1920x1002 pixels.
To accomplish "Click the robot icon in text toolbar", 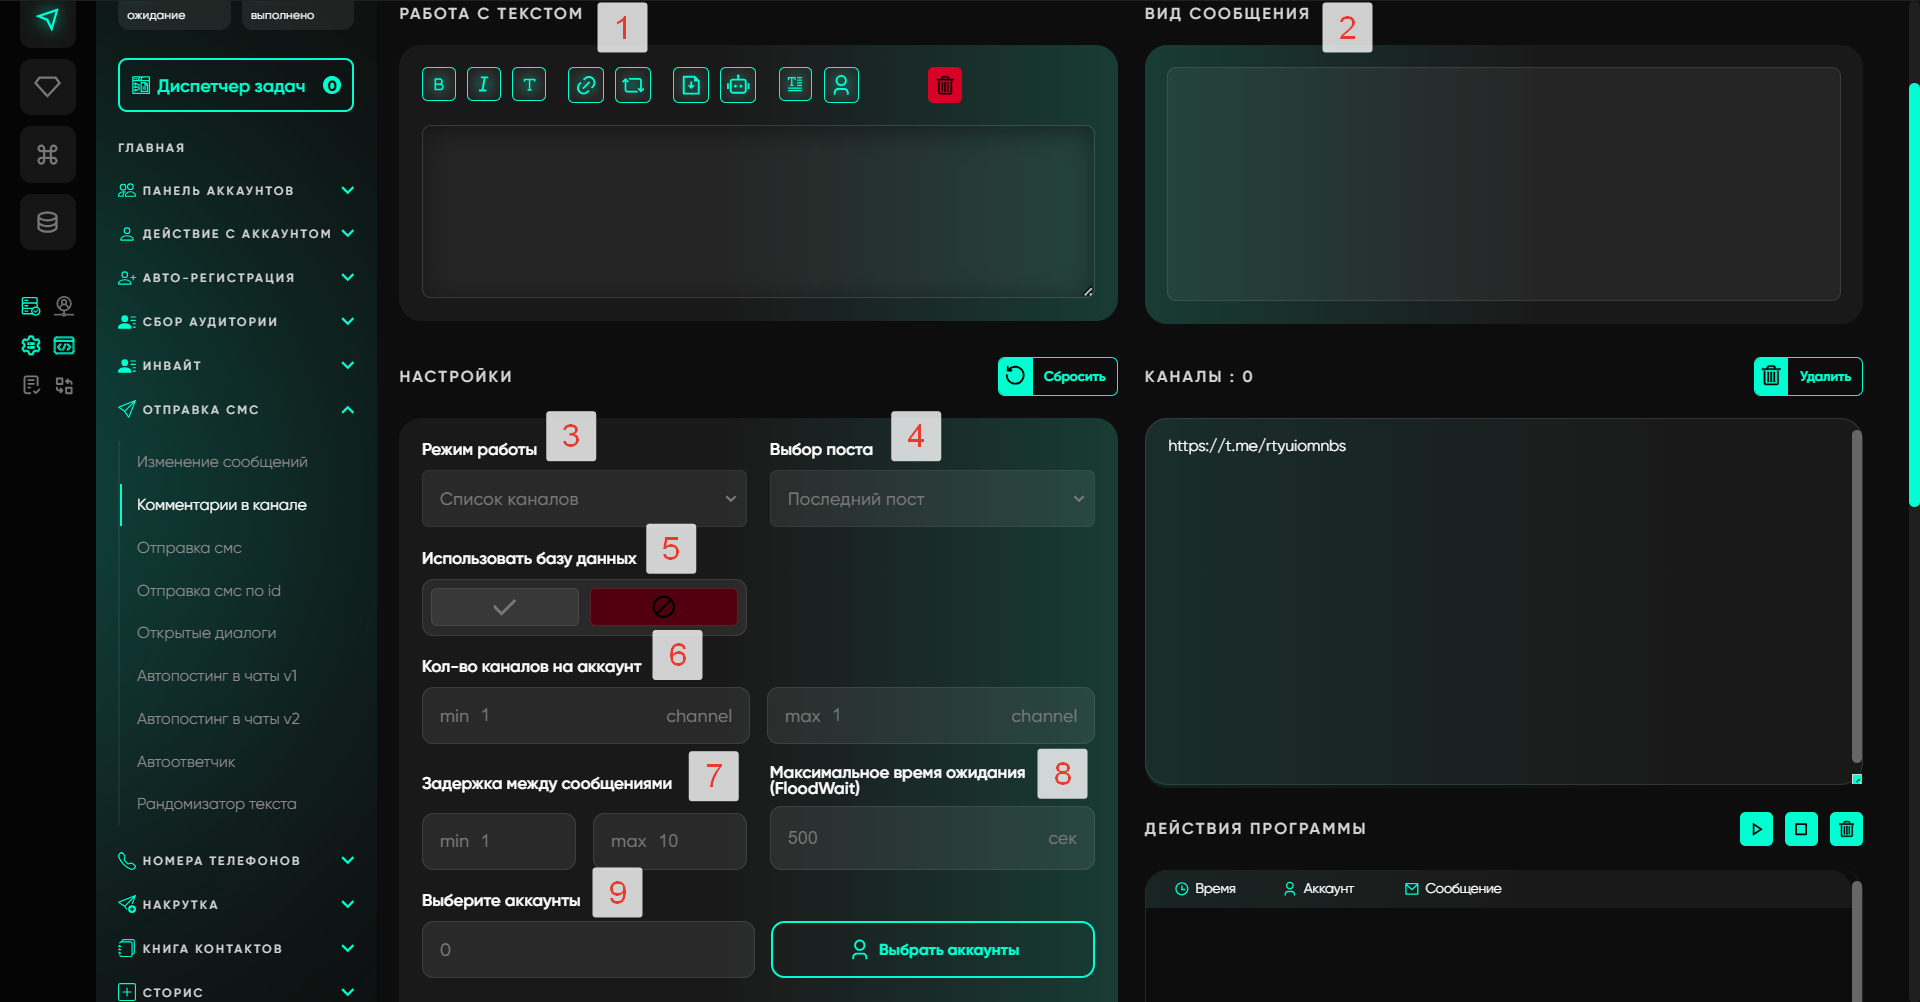I will coord(738,85).
